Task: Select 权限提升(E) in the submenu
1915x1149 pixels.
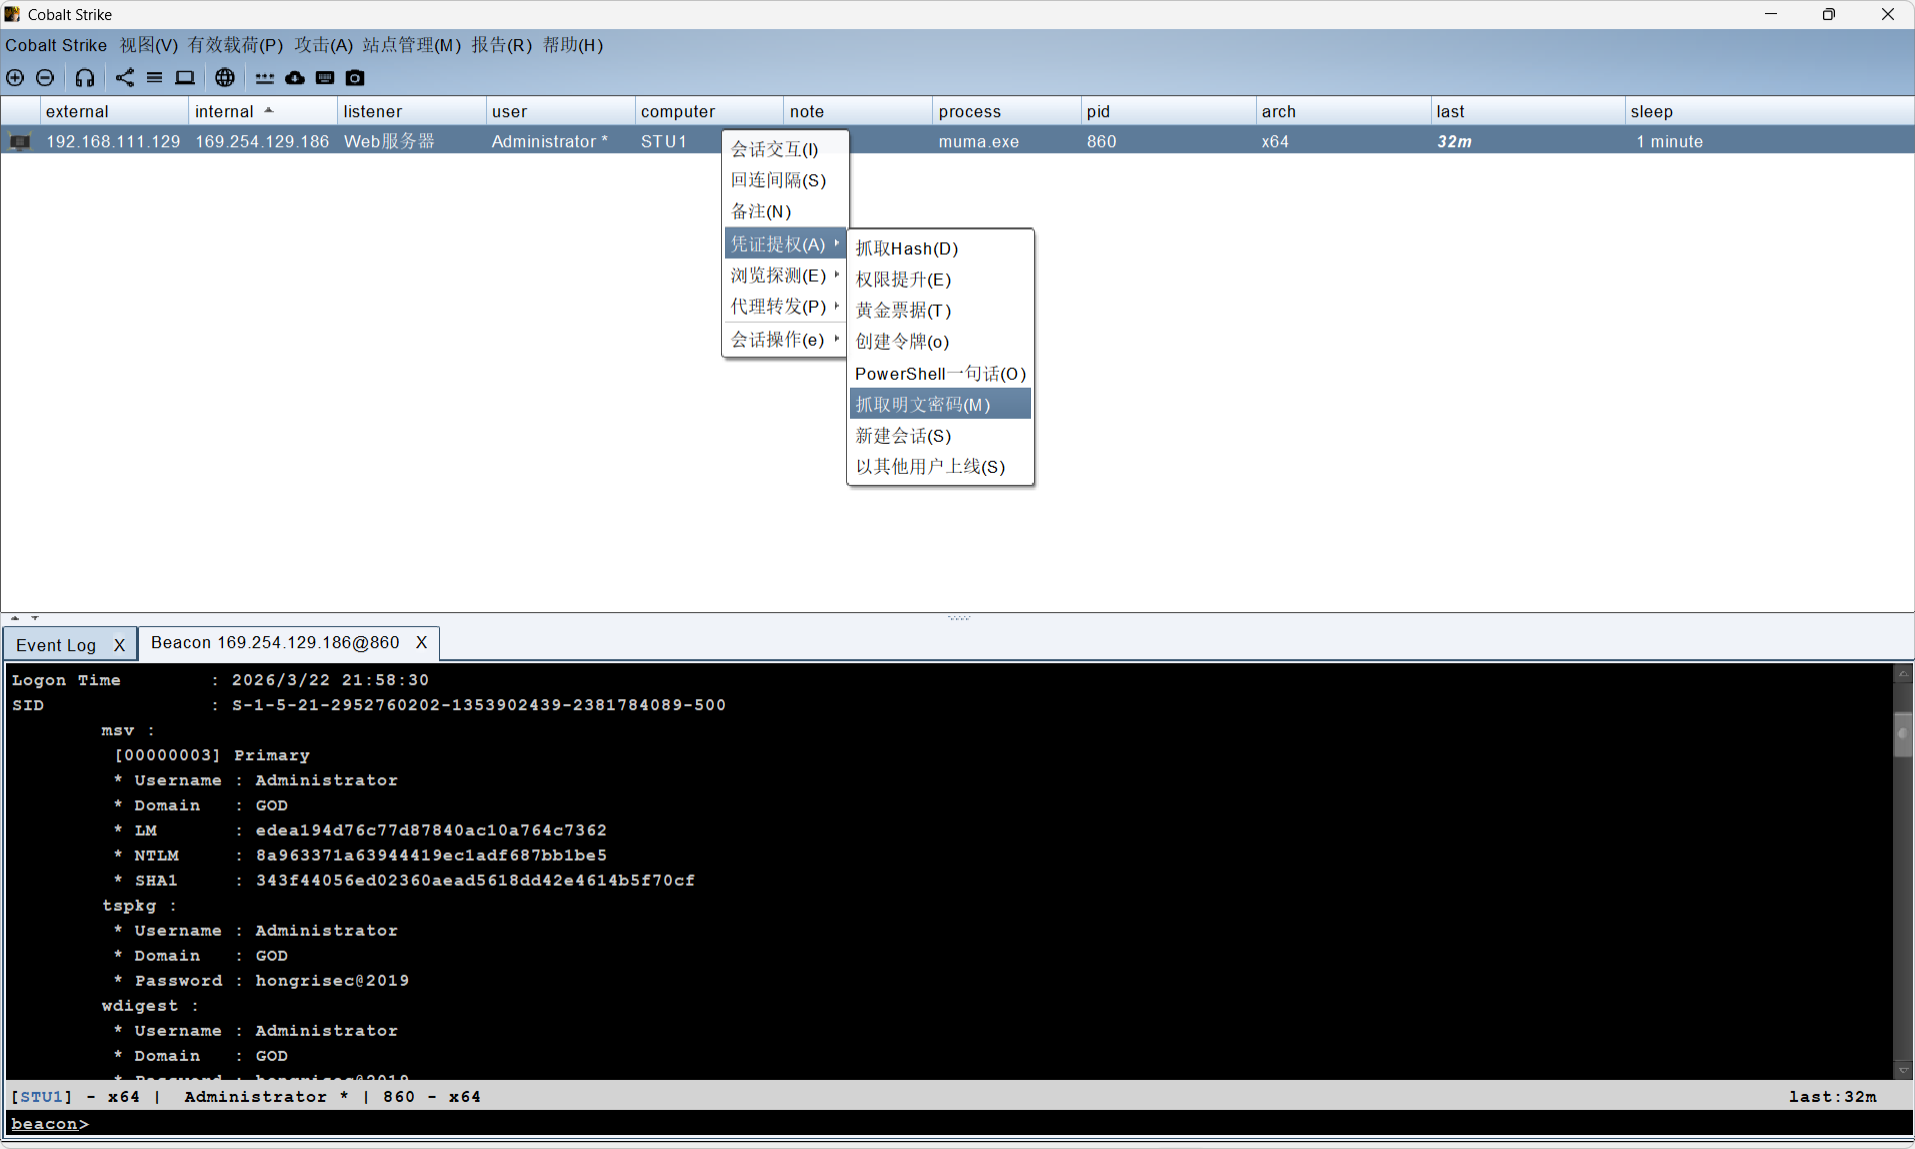Action: coord(940,279)
